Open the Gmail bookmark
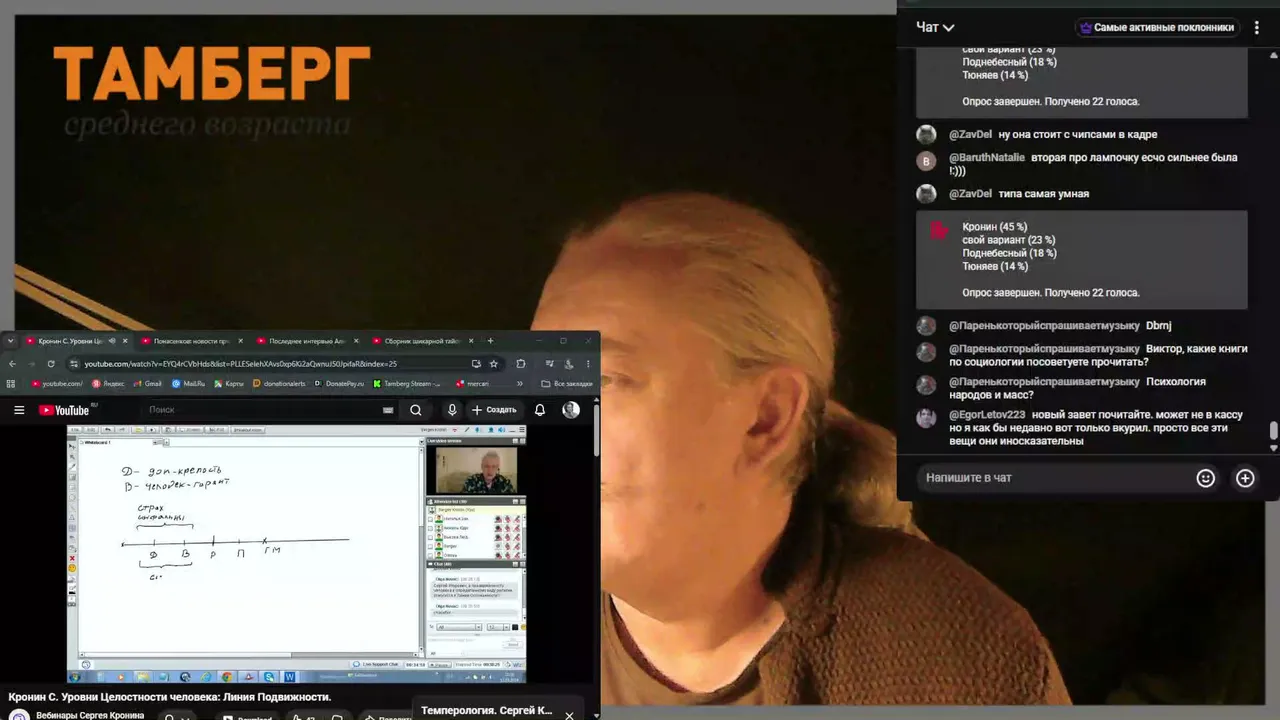Image resolution: width=1280 pixels, height=720 pixels. 148,383
